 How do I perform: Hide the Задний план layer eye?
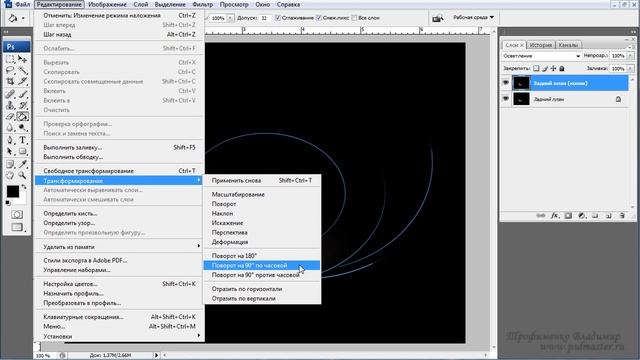point(506,99)
